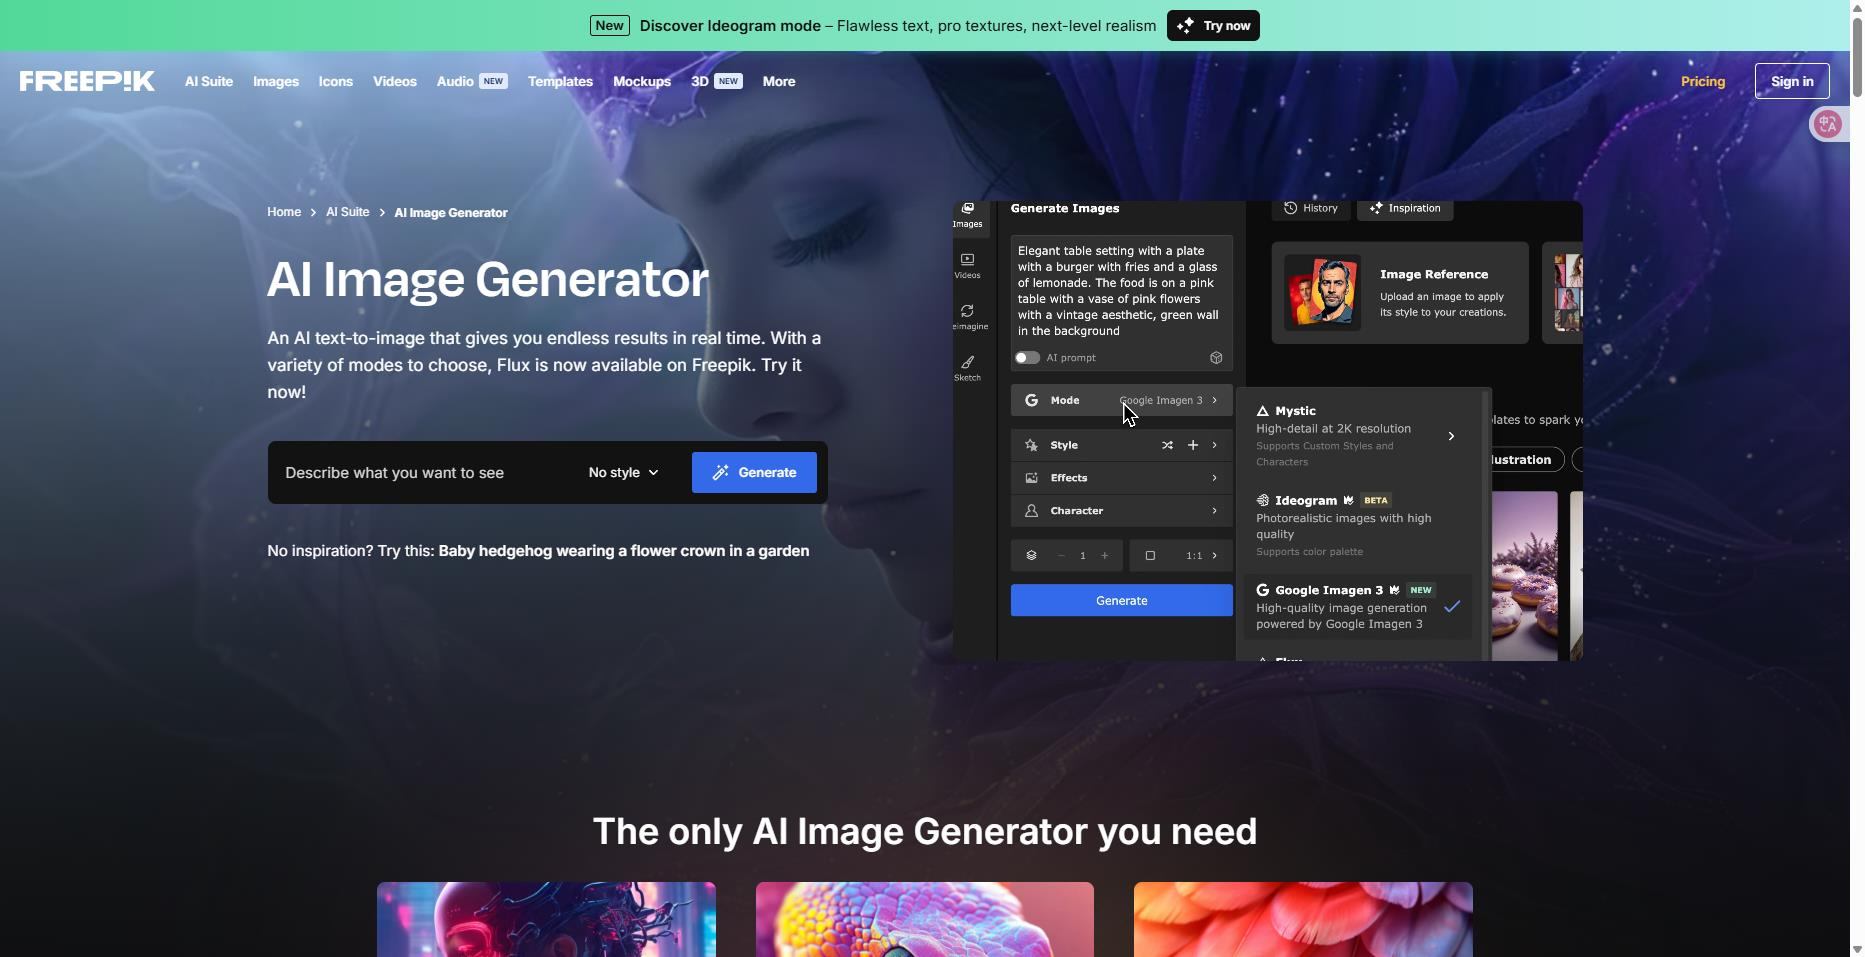
Task: Click the blue checkmark on Google Imagen 3
Action: pos(1452,606)
